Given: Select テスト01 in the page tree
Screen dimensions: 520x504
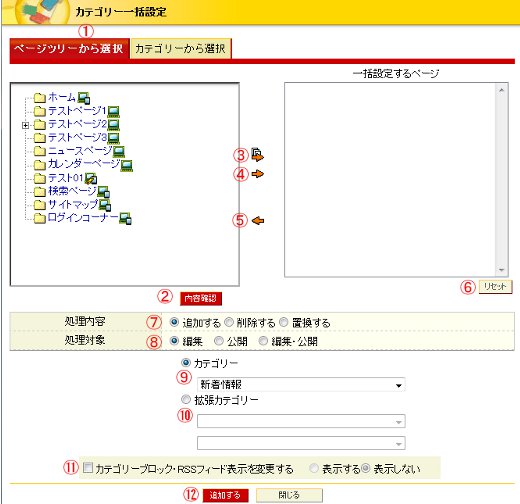Looking at the screenshot, I should click(x=66, y=177).
